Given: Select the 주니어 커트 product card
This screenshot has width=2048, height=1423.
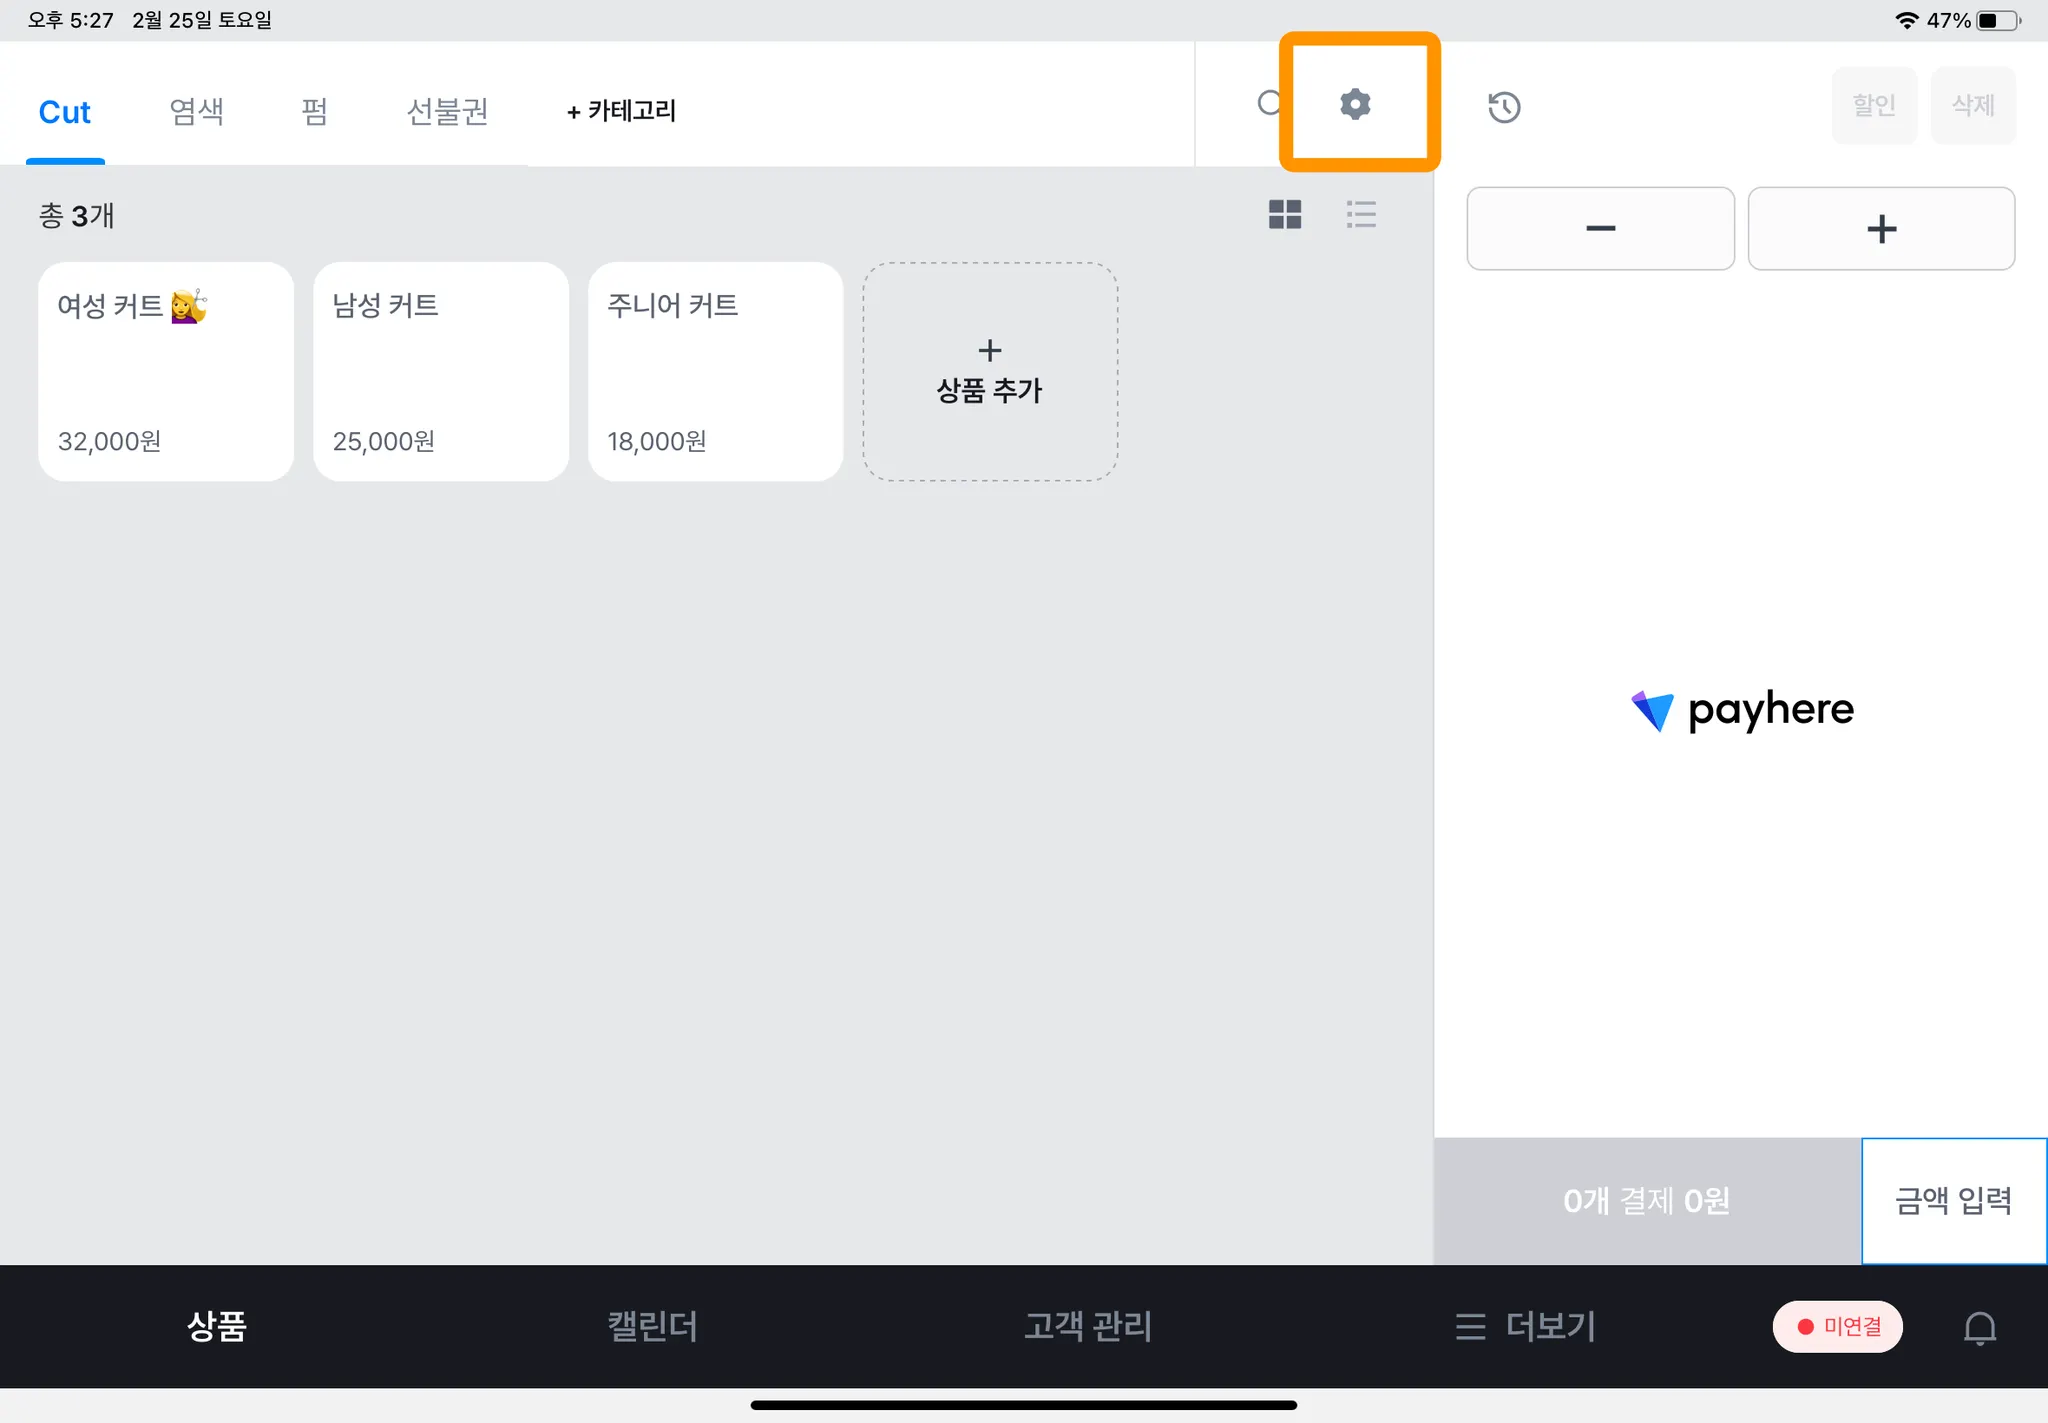Looking at the screenshot, I should pyautogui.click(x=715, y=371).
